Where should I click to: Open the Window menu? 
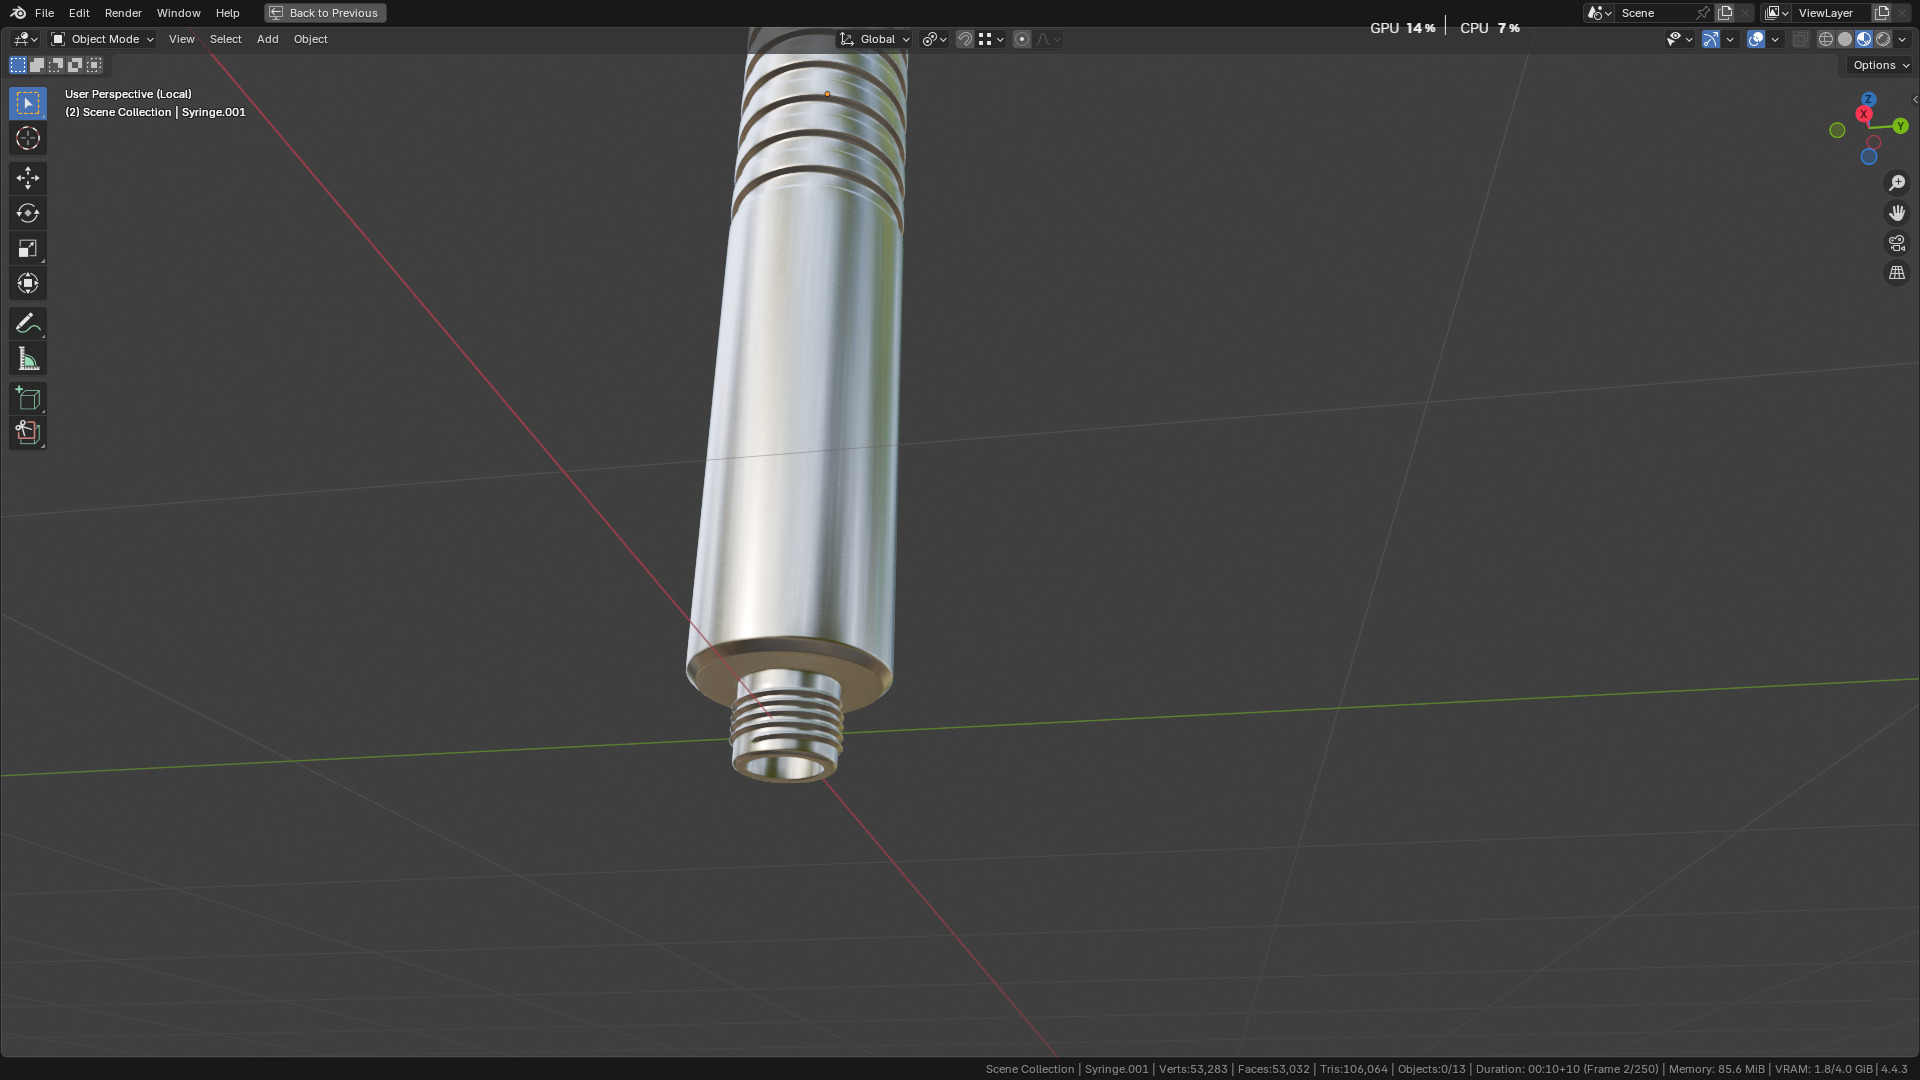[179, 13]
